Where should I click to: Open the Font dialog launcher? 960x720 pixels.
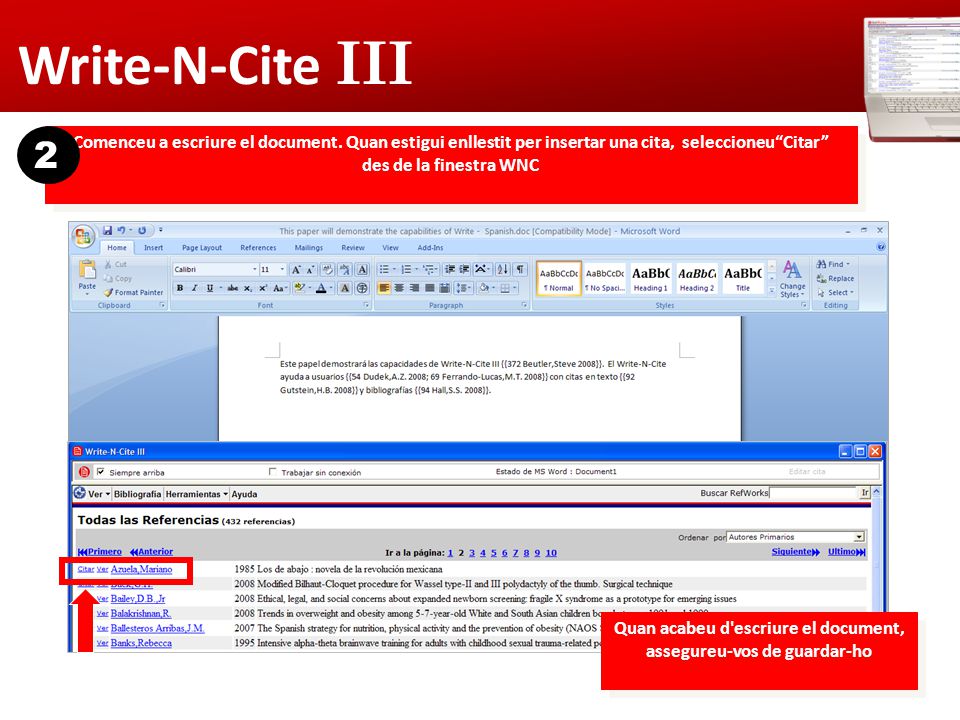[366, 305]
